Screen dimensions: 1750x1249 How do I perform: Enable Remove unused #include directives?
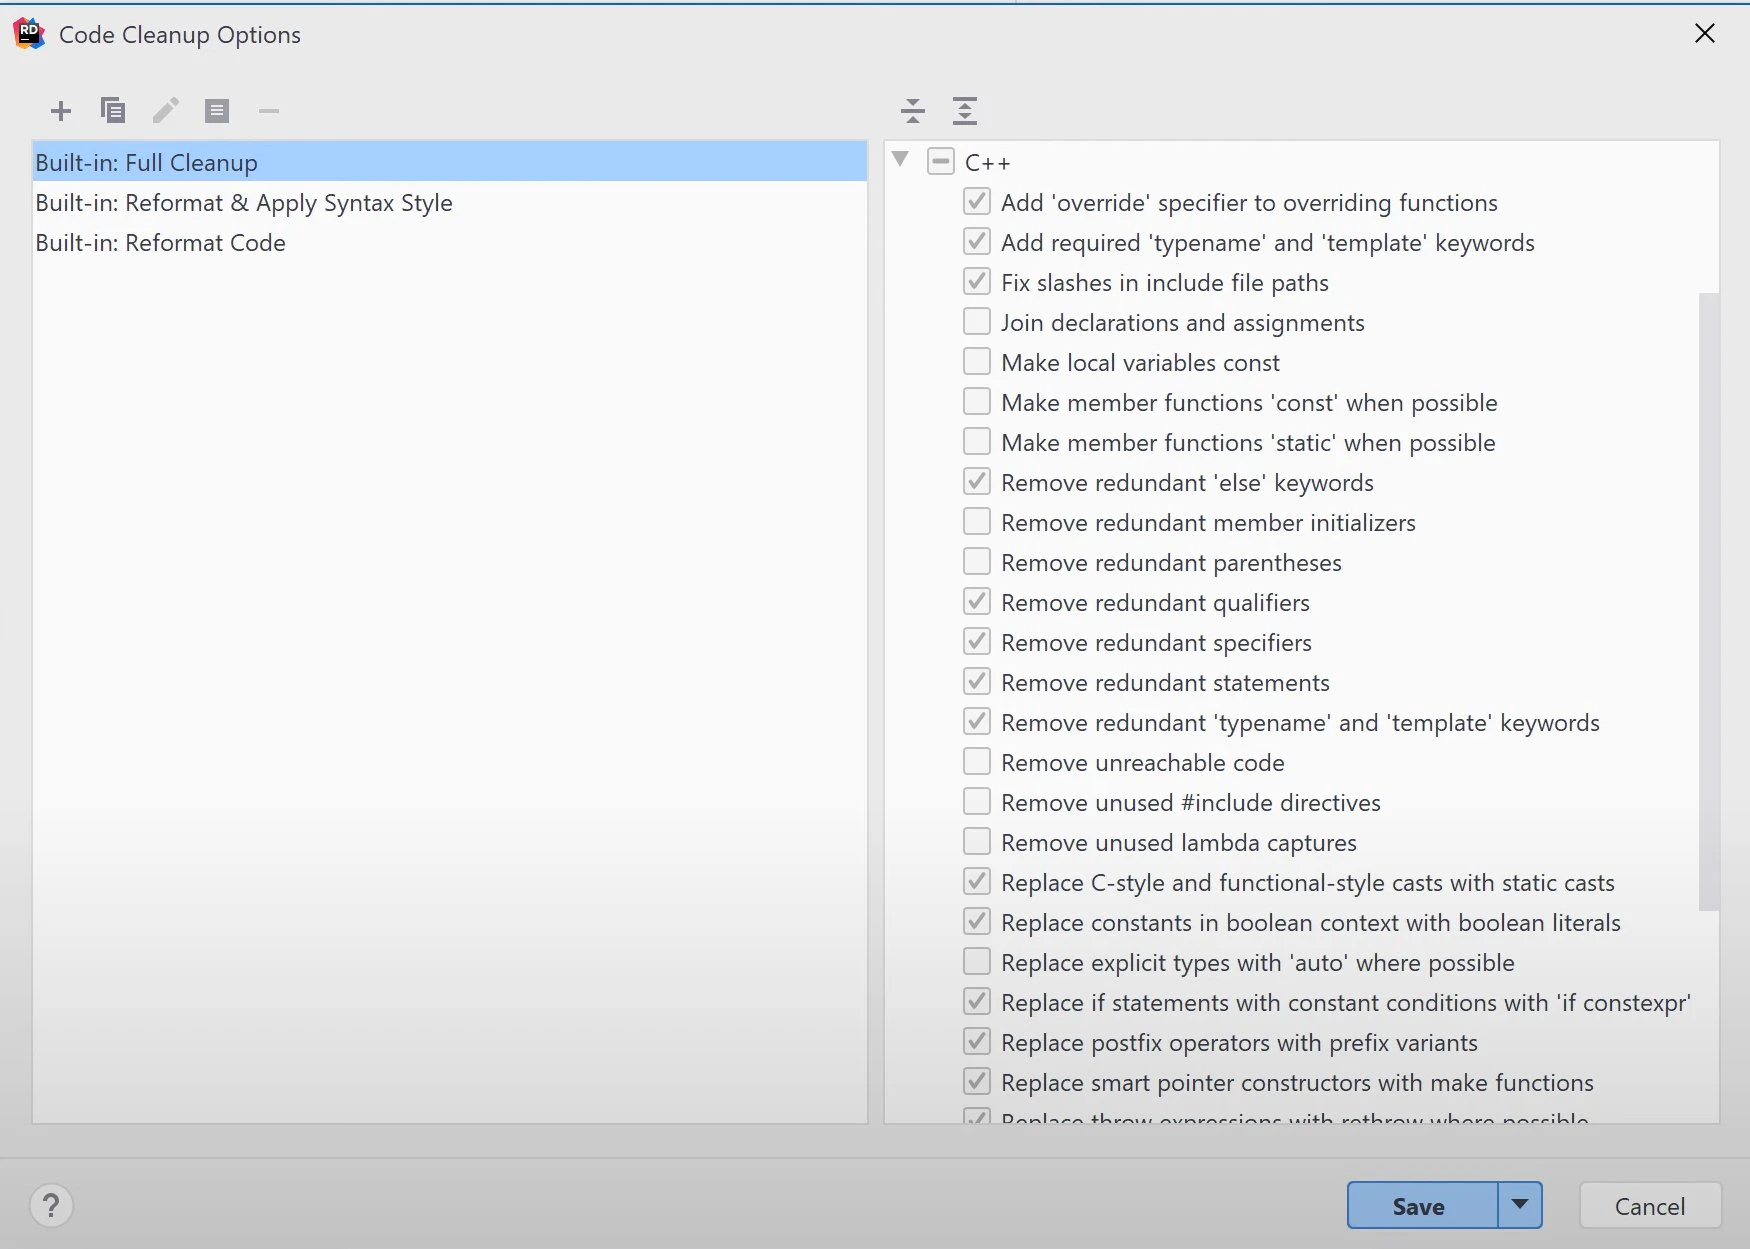pyautogui.click(x=977, y=801)
